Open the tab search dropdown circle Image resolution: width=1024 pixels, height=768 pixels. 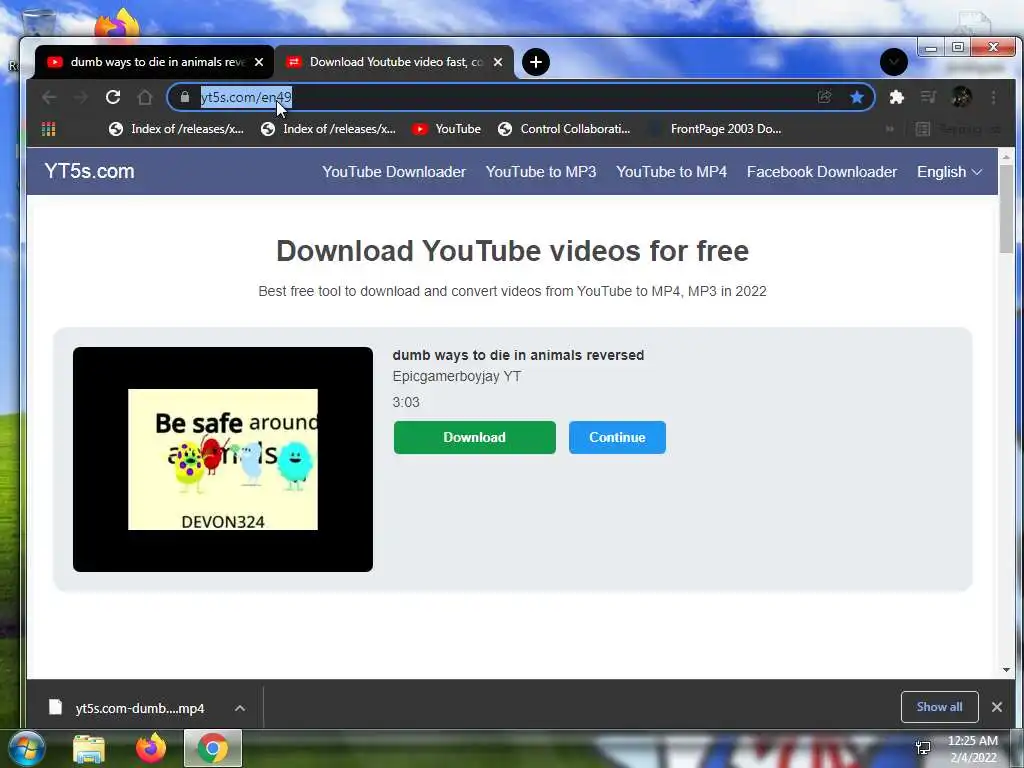click(893, 62)
